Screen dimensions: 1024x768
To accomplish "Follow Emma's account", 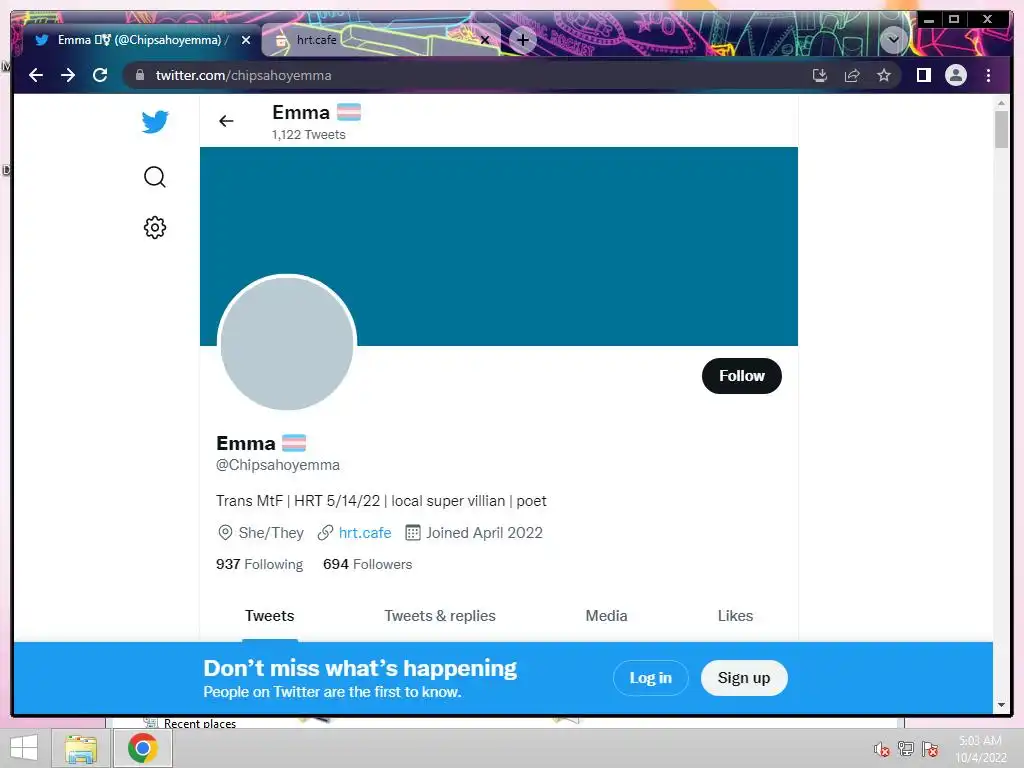I will (742, 376).
